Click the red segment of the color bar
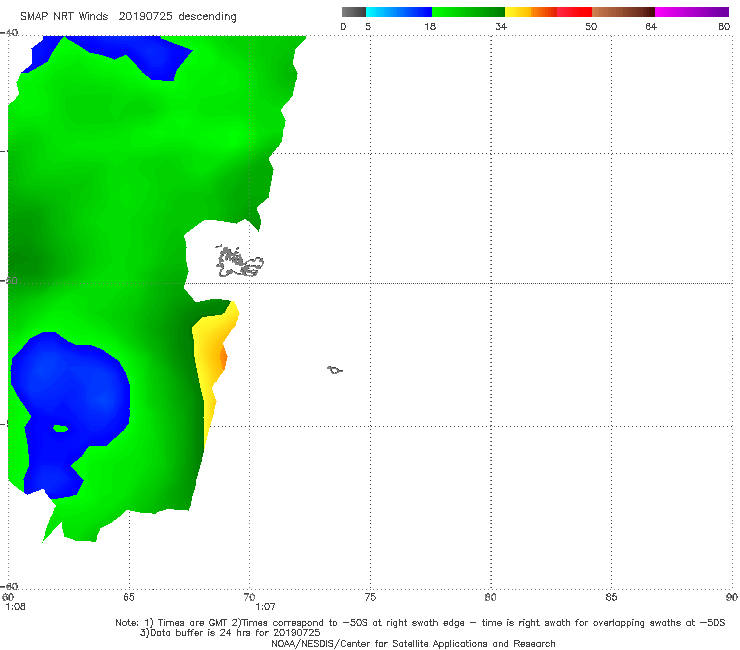This screenshot has width=740, height=650. (574, 12)
